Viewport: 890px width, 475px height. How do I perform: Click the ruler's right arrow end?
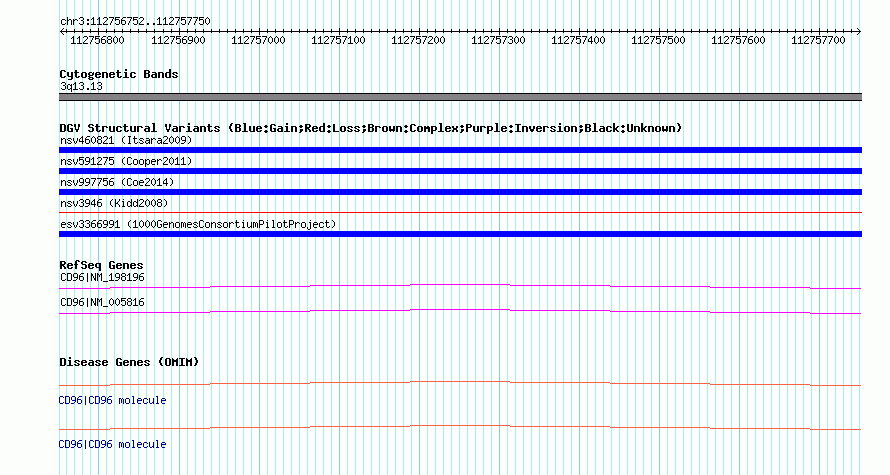[859, 32]
